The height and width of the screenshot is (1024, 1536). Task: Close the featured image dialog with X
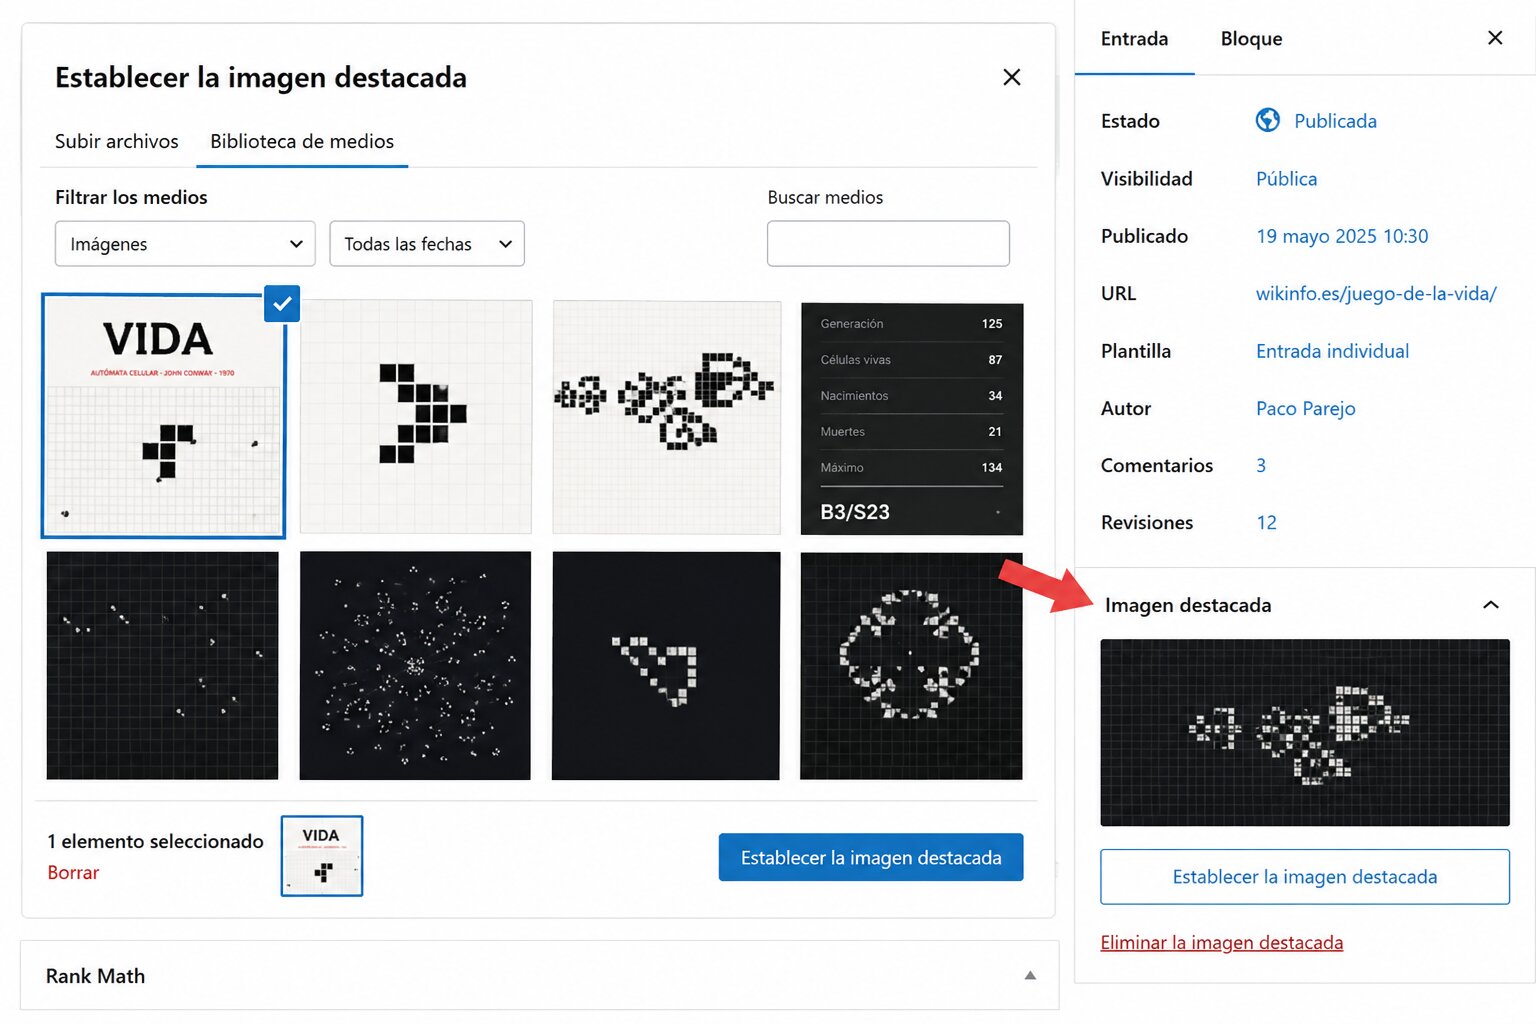1011,77
